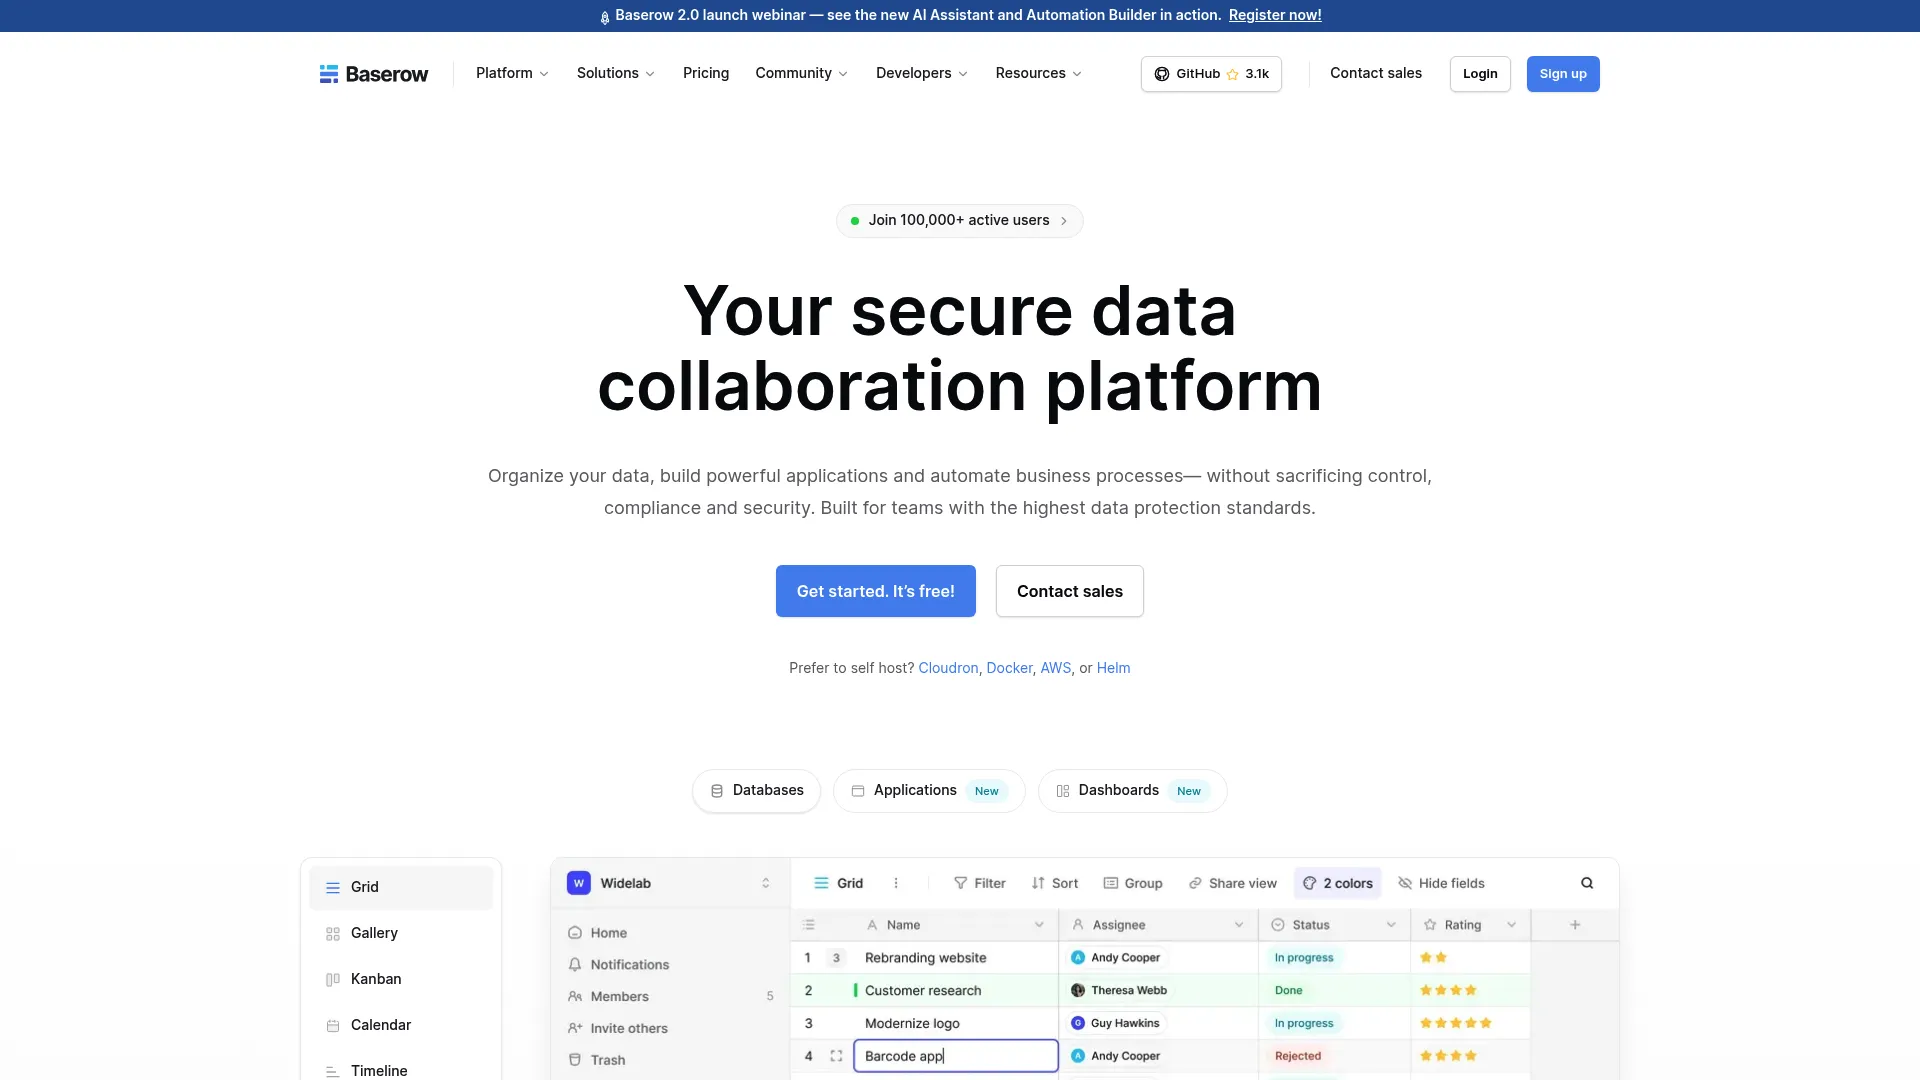Expand the Widelab workspace switcher
The width and height of the screenshot is (1920, 1080).
(766, 883)
